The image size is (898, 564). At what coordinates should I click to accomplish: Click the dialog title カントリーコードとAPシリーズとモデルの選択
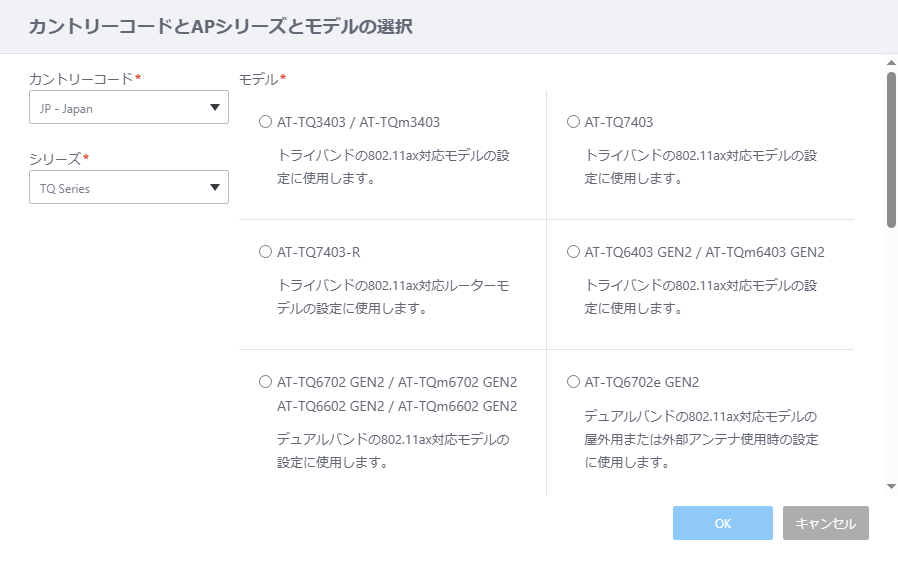click(220, 26)
